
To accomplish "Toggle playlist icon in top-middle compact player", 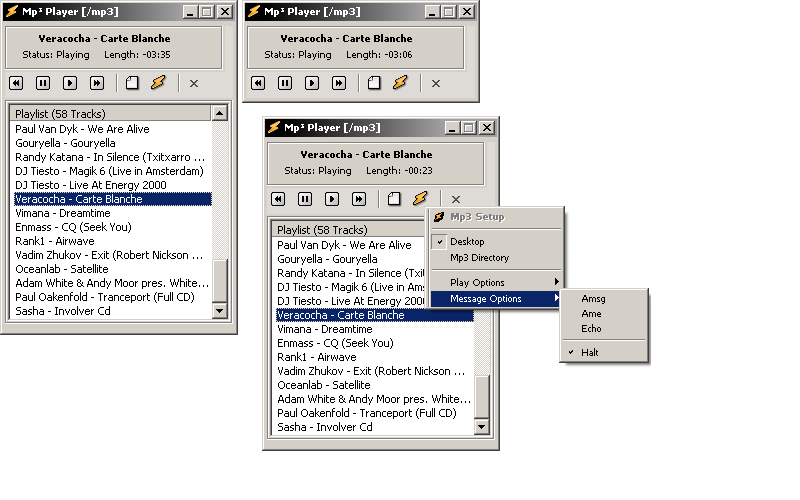I will click(x=374, y=83).
